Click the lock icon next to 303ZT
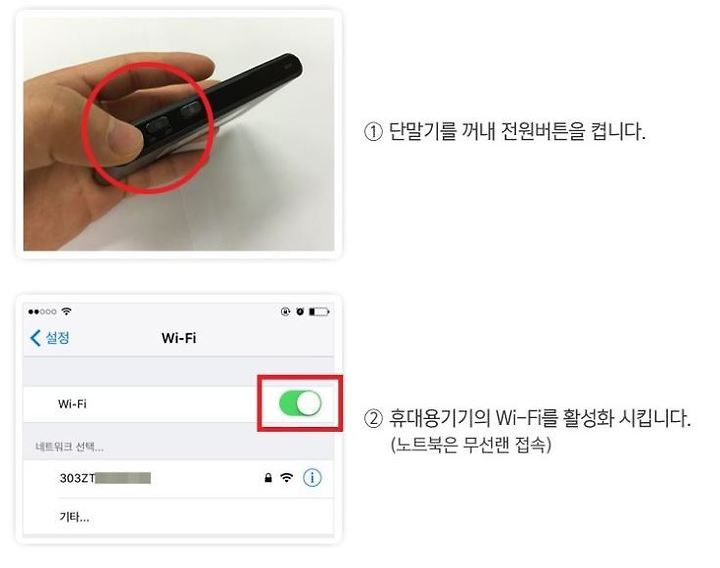Image resolution: width=720 pixels, height=568 pixels. pyautogui.click(x=268, y=478)
